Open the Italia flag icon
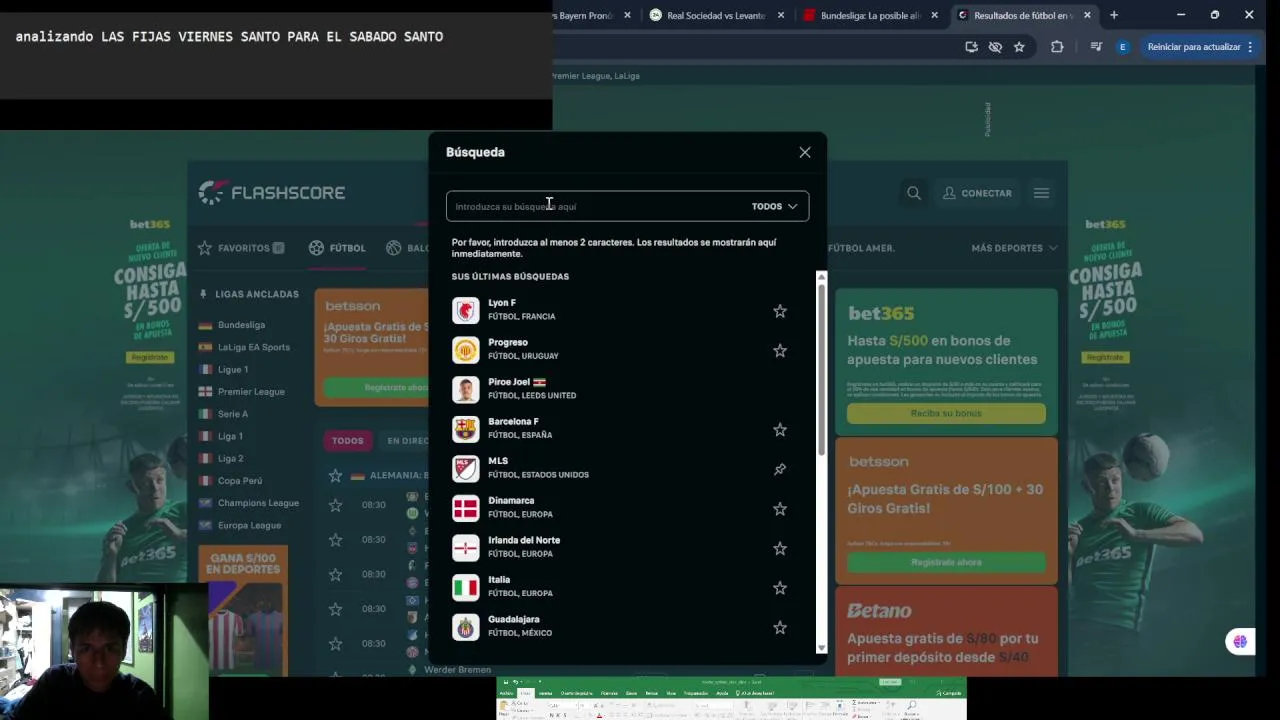 (466, 587)
